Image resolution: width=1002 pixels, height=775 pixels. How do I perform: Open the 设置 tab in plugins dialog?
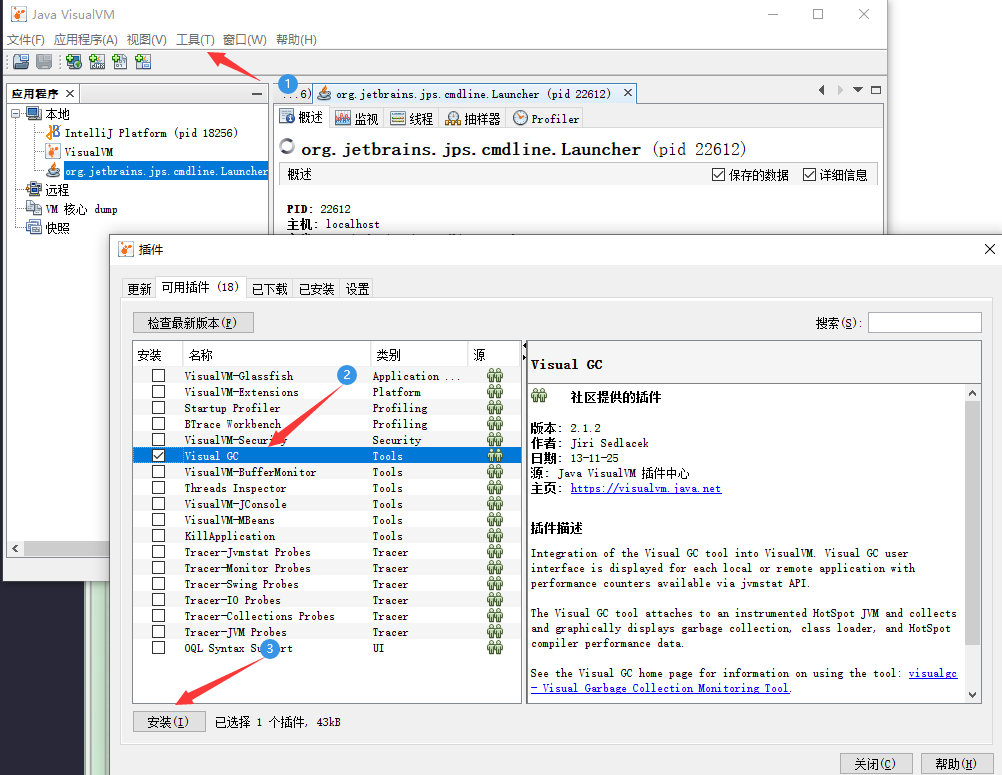(x=357, y=289)
